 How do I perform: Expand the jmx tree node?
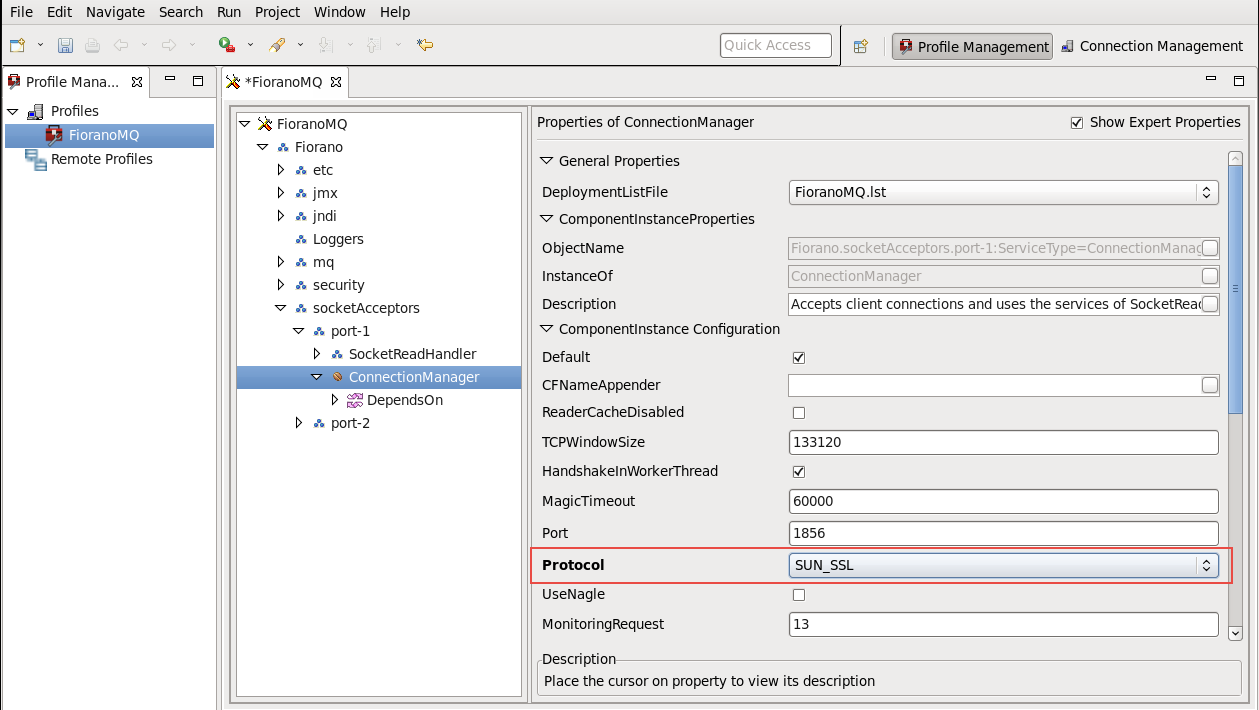[281, 193]
